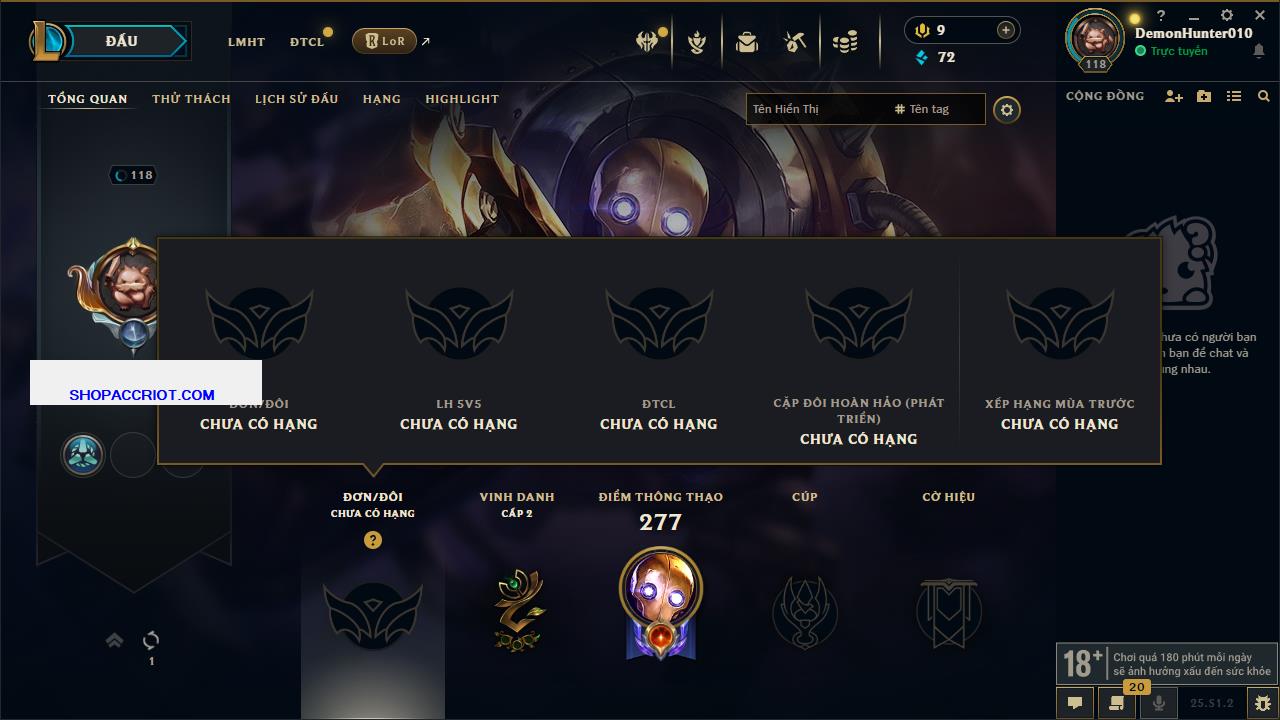Click the upward chevrons on banner
The image size is (1280, 720).
115,640
